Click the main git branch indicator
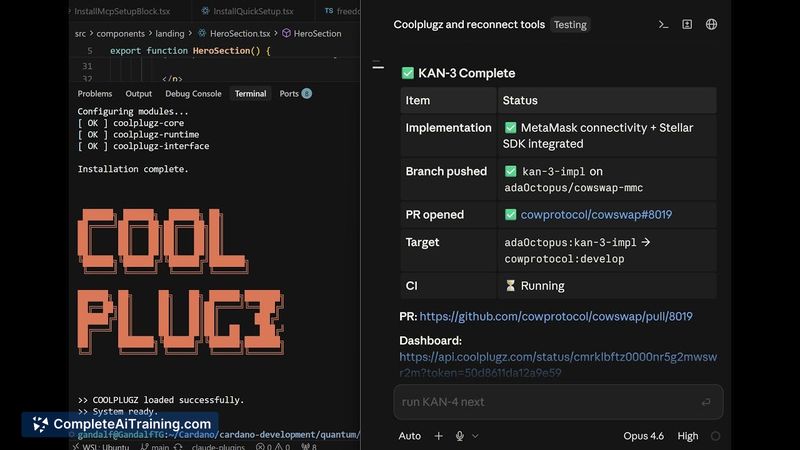The height and width of the screenshot is (450, 800). [x=155, y=446]
